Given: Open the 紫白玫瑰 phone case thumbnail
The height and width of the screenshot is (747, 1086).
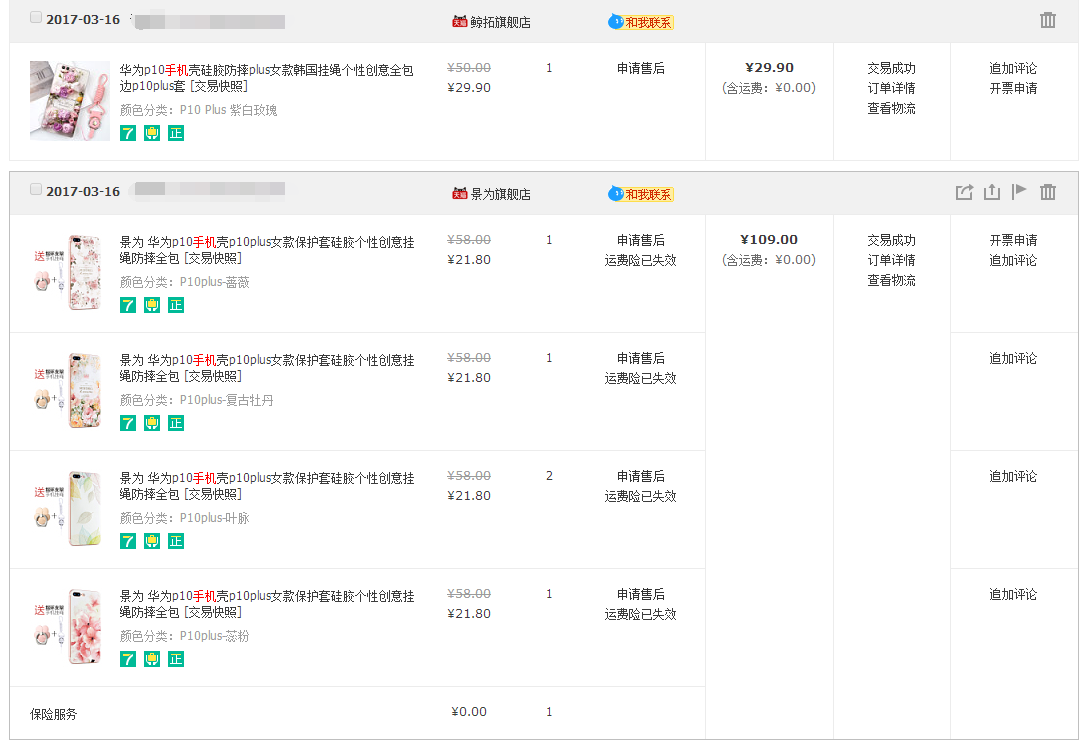Looking at the screenshot, I should click(70, 101).
